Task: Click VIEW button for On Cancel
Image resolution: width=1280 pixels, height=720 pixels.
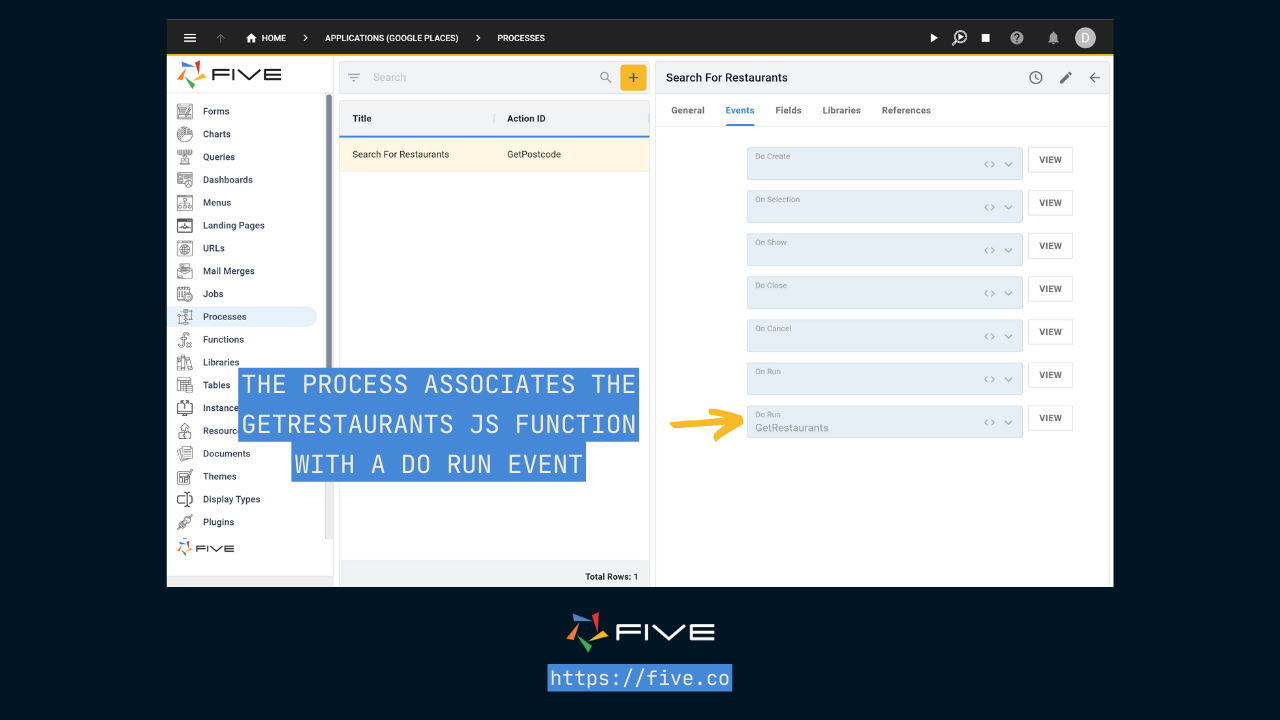Action: 1050,332
